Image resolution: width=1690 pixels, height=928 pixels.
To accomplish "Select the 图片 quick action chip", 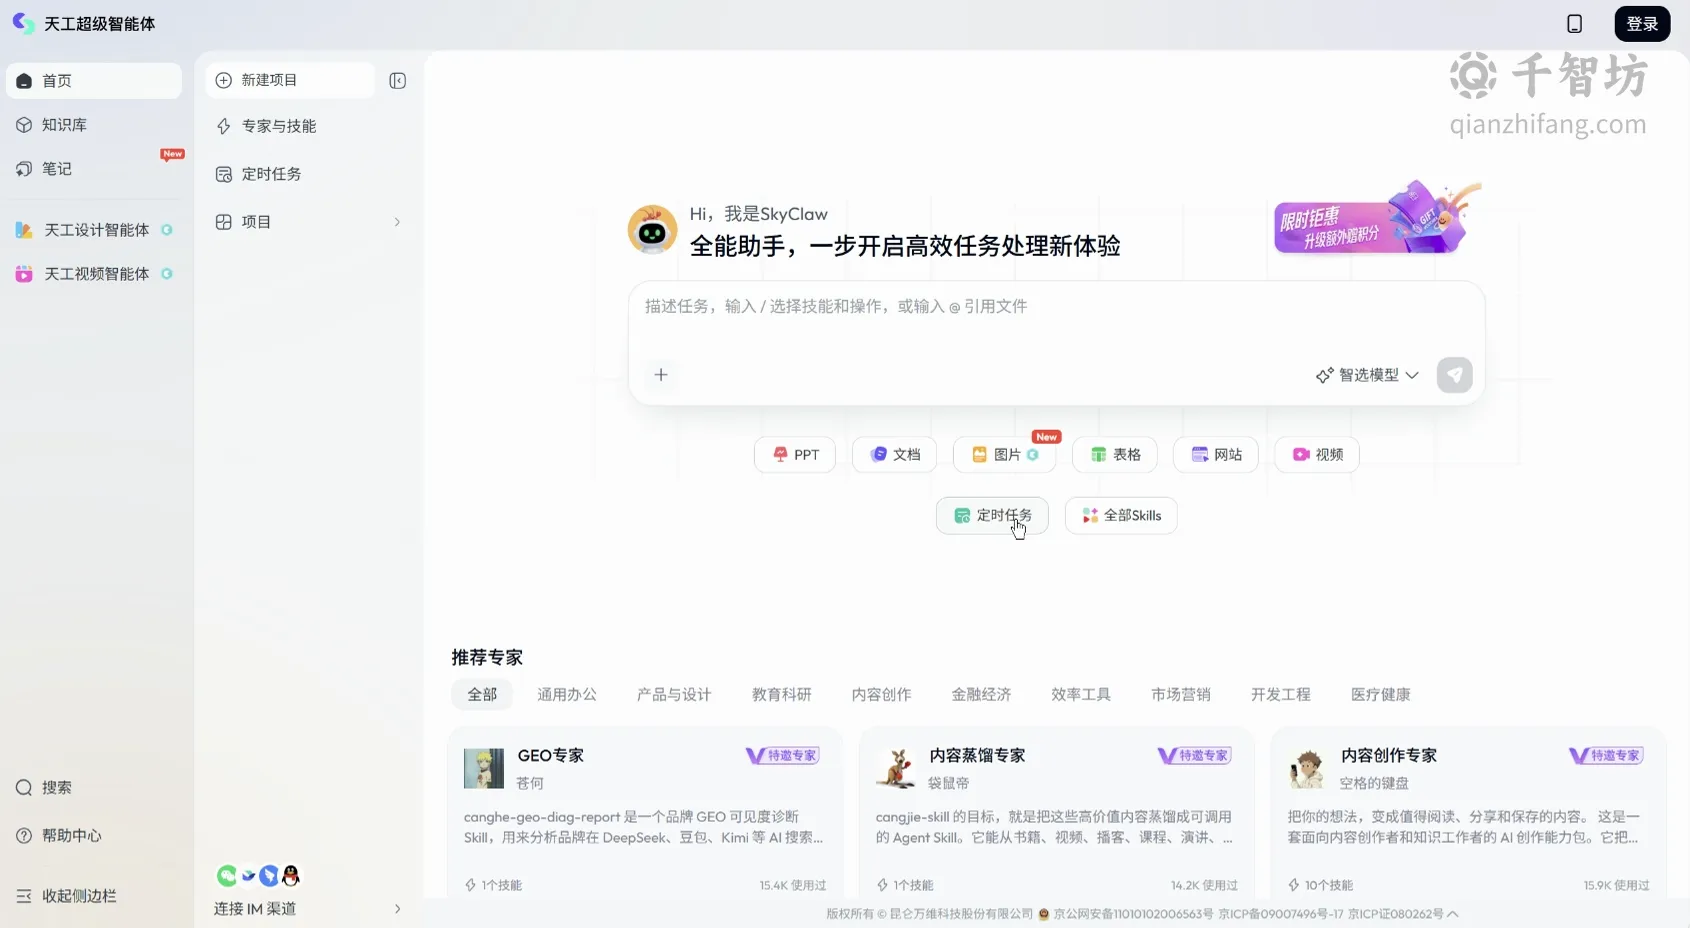I will [x=1005, y=455].
